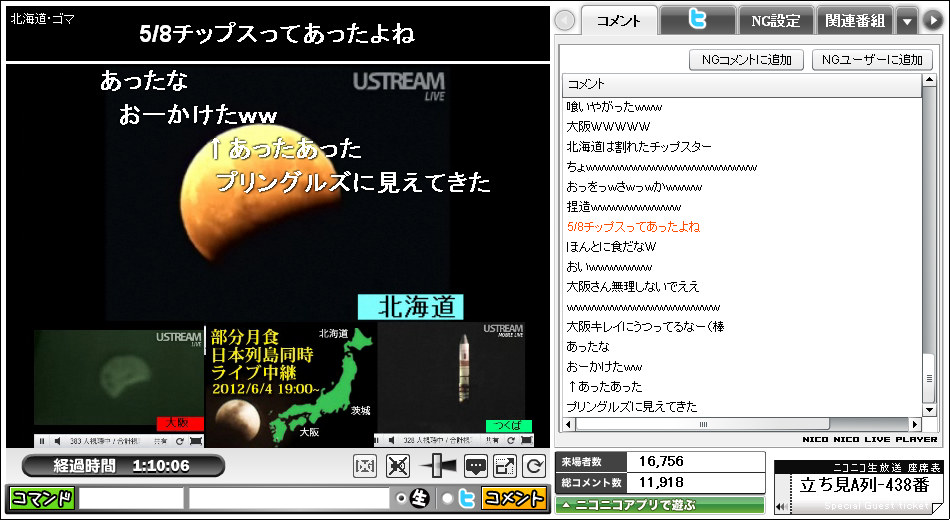Click the horizontal scroll-left arrow in comments
Screen dimensions: 950x520
click(568, 424)
